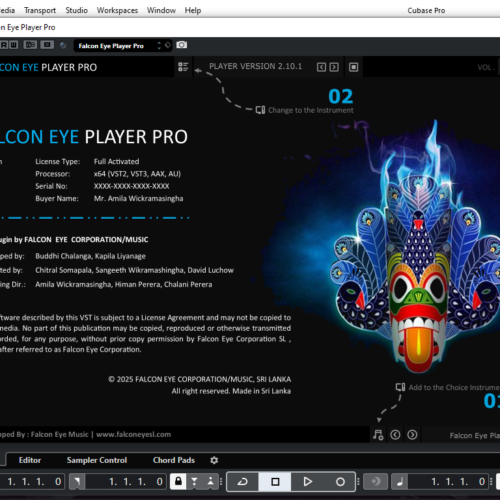Click the buyer name Mr. Amila Wickramasingha
Screen dimensions: 500x500
[138, 198]
